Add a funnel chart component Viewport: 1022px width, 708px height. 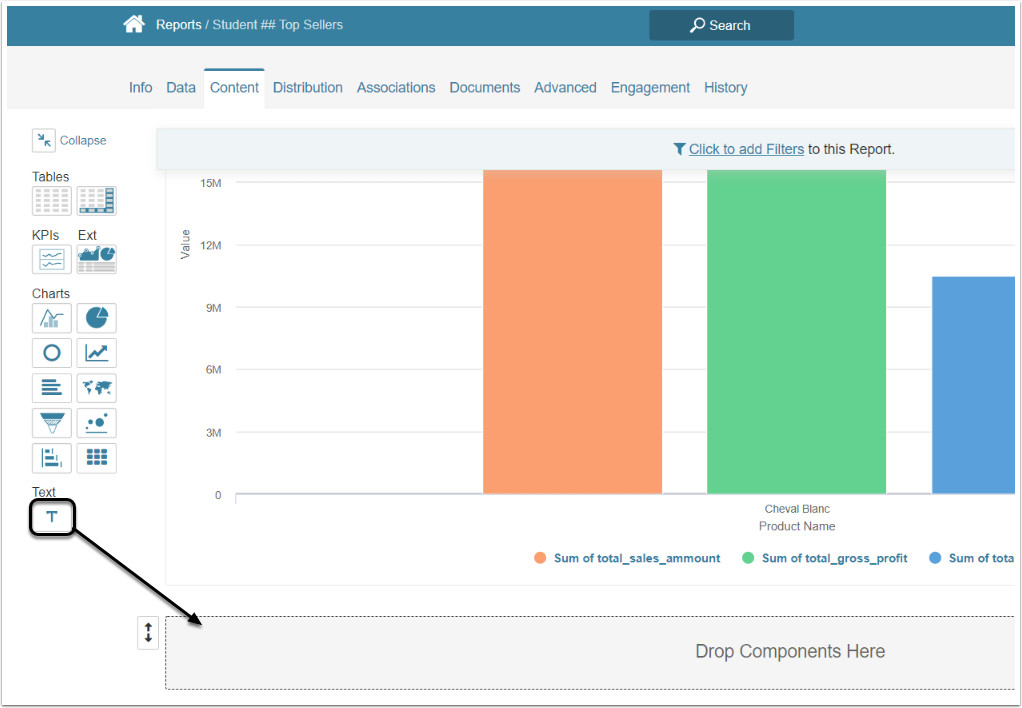51,423
